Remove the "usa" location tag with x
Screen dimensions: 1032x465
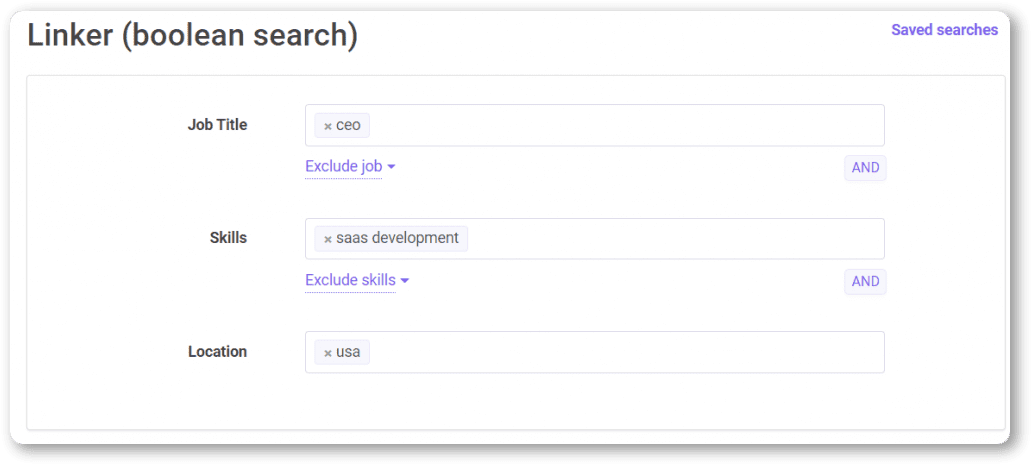coord(327,353)
